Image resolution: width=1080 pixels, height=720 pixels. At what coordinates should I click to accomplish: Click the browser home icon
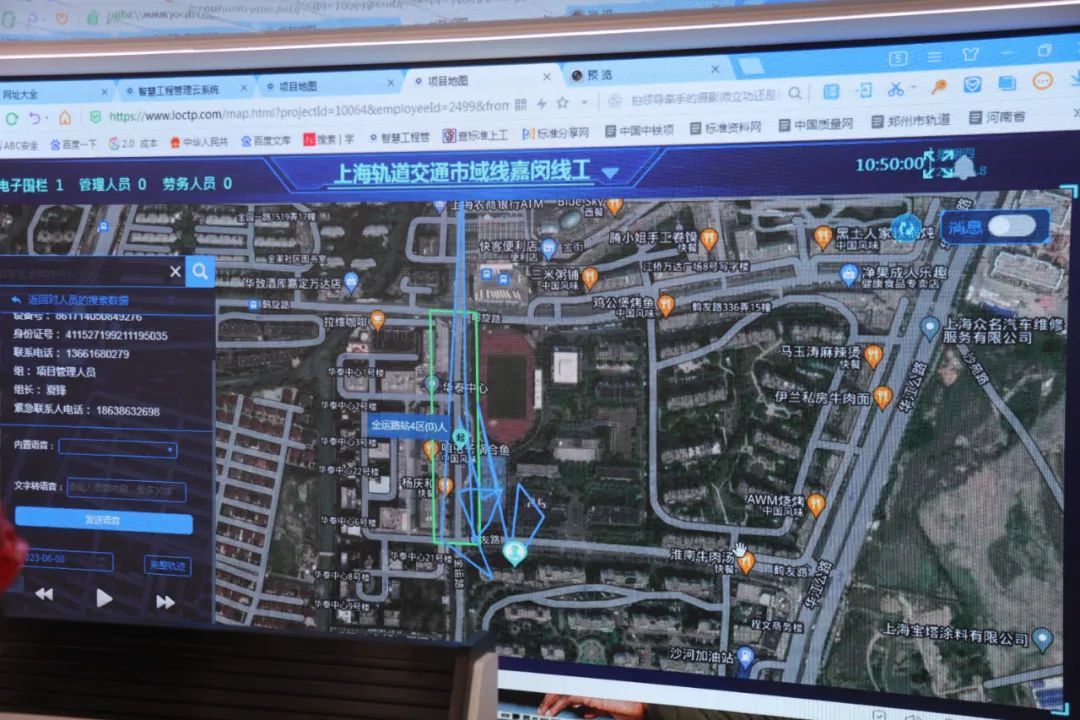pyautogui.click(x=65, y=117)
